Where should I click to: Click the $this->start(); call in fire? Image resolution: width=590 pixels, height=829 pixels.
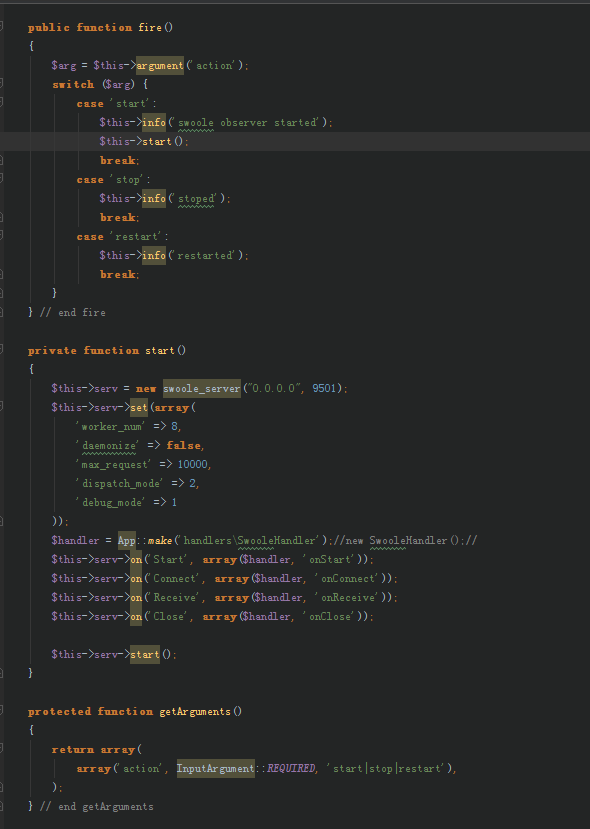tap(143, 142)
